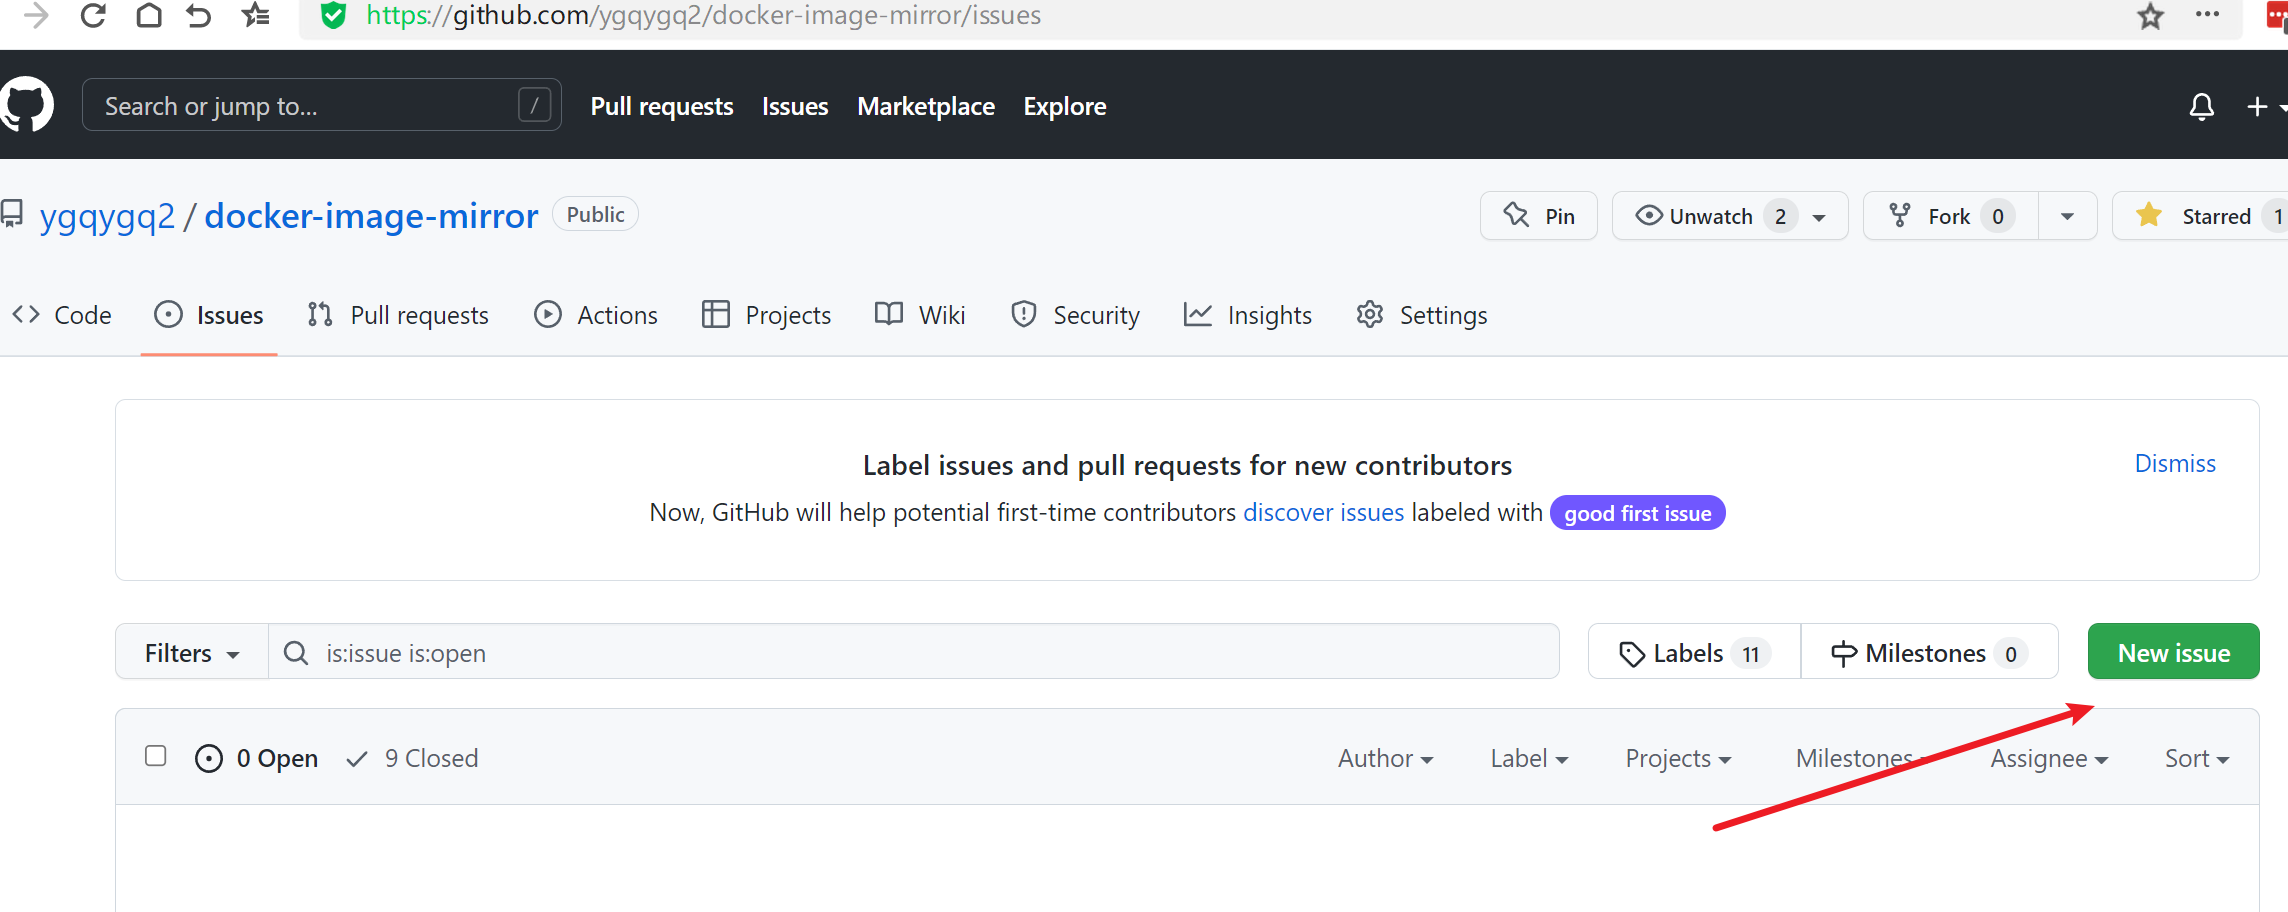This screenshot has height=912, width=2288.
Task: Expand the Fork options dropdown arrow
Action: (x=2067, y=216)
